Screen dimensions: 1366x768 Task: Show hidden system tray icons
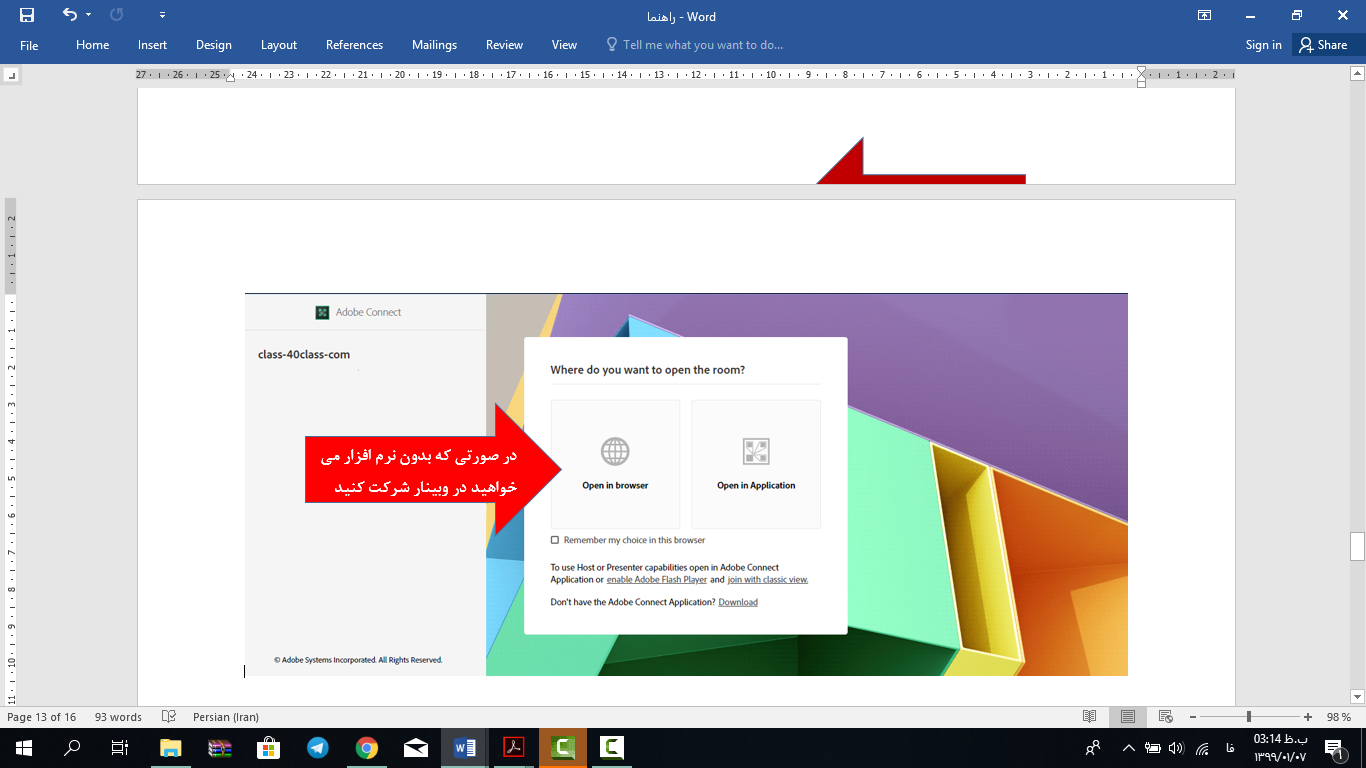tap(1128, 748)
